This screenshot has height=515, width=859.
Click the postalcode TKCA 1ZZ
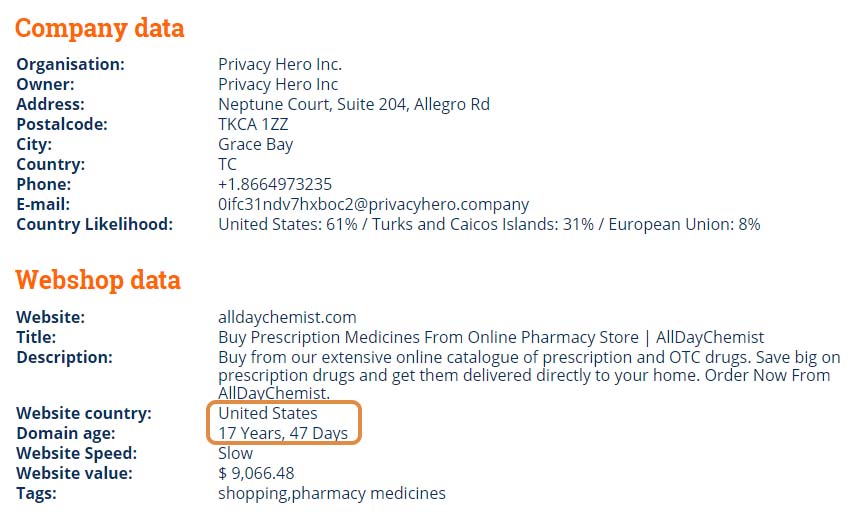click(x=253, y=124)
